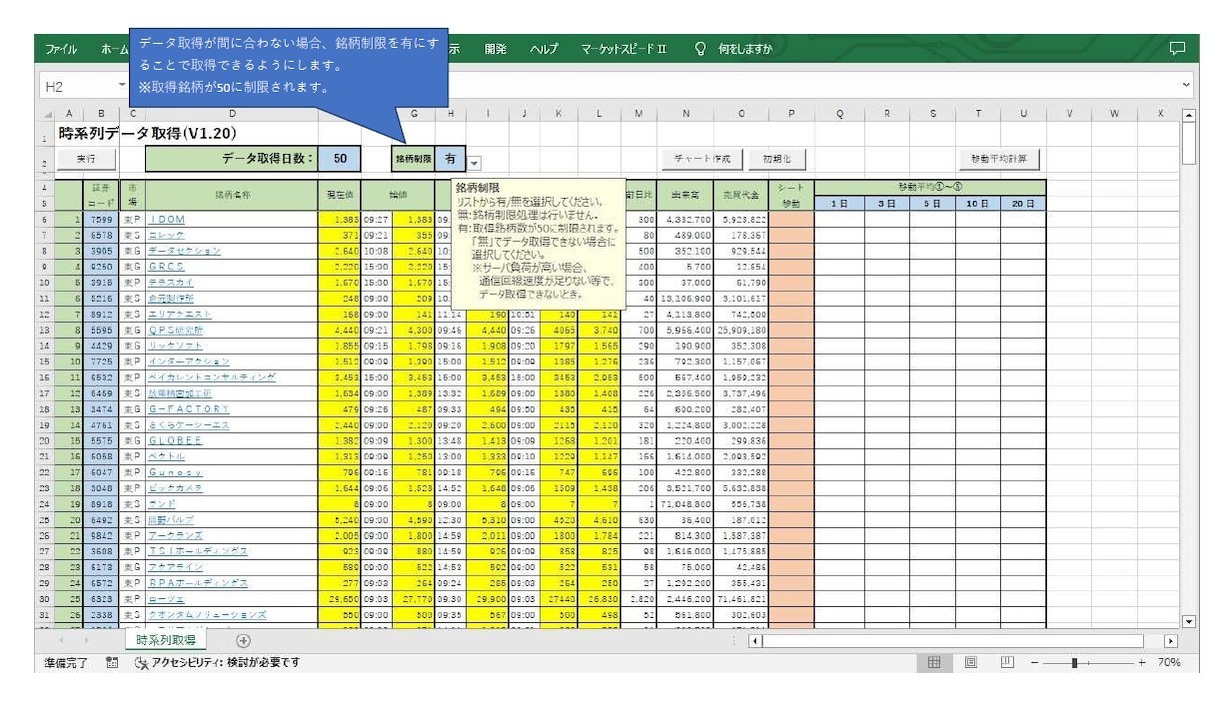Viewport: 1220px width, 704px height.
Task: Select column N header
Action: (686, 115)
